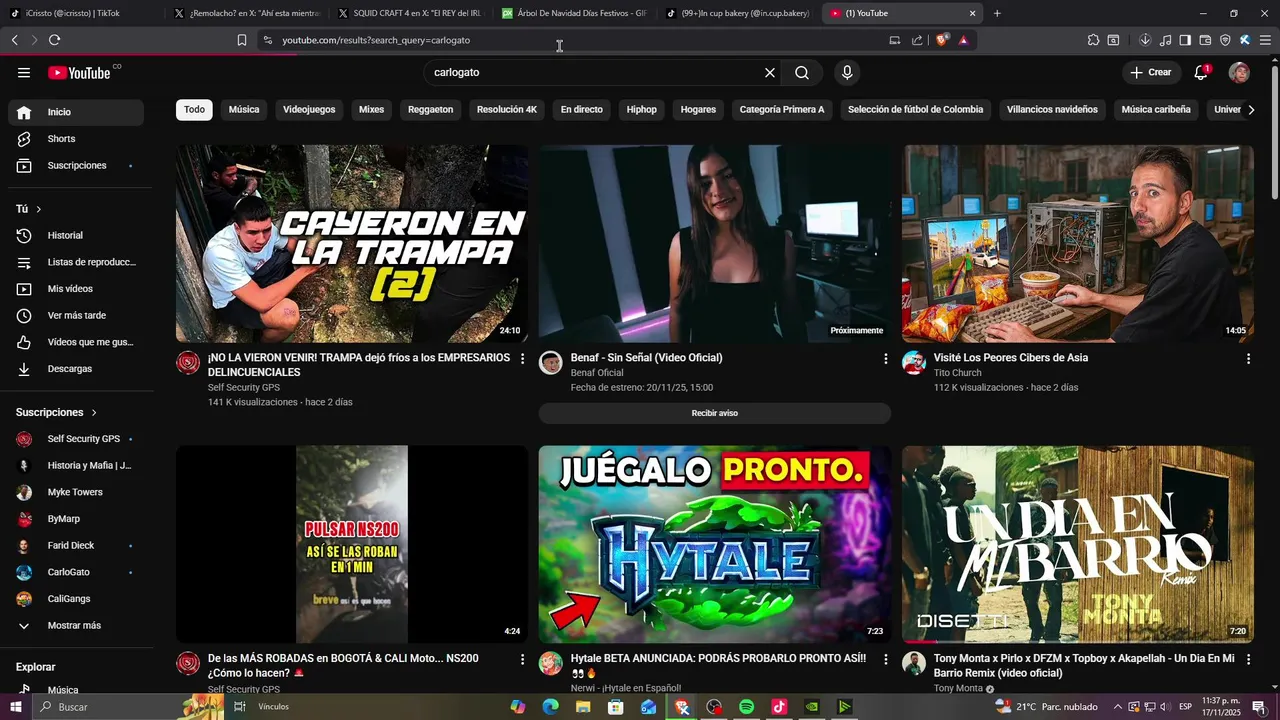Open the YouTube hamburger guide menu
The width and height of the screenshot is (1280, 720).
[x=24, y=73]
